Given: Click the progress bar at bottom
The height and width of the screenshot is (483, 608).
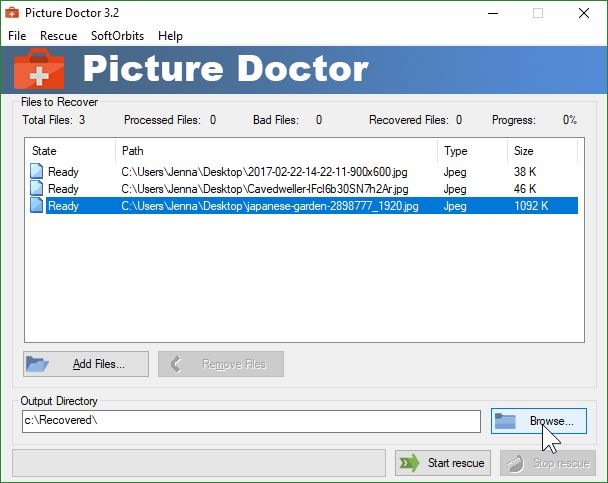Looking at the screenshot, I should pos(199,462).
